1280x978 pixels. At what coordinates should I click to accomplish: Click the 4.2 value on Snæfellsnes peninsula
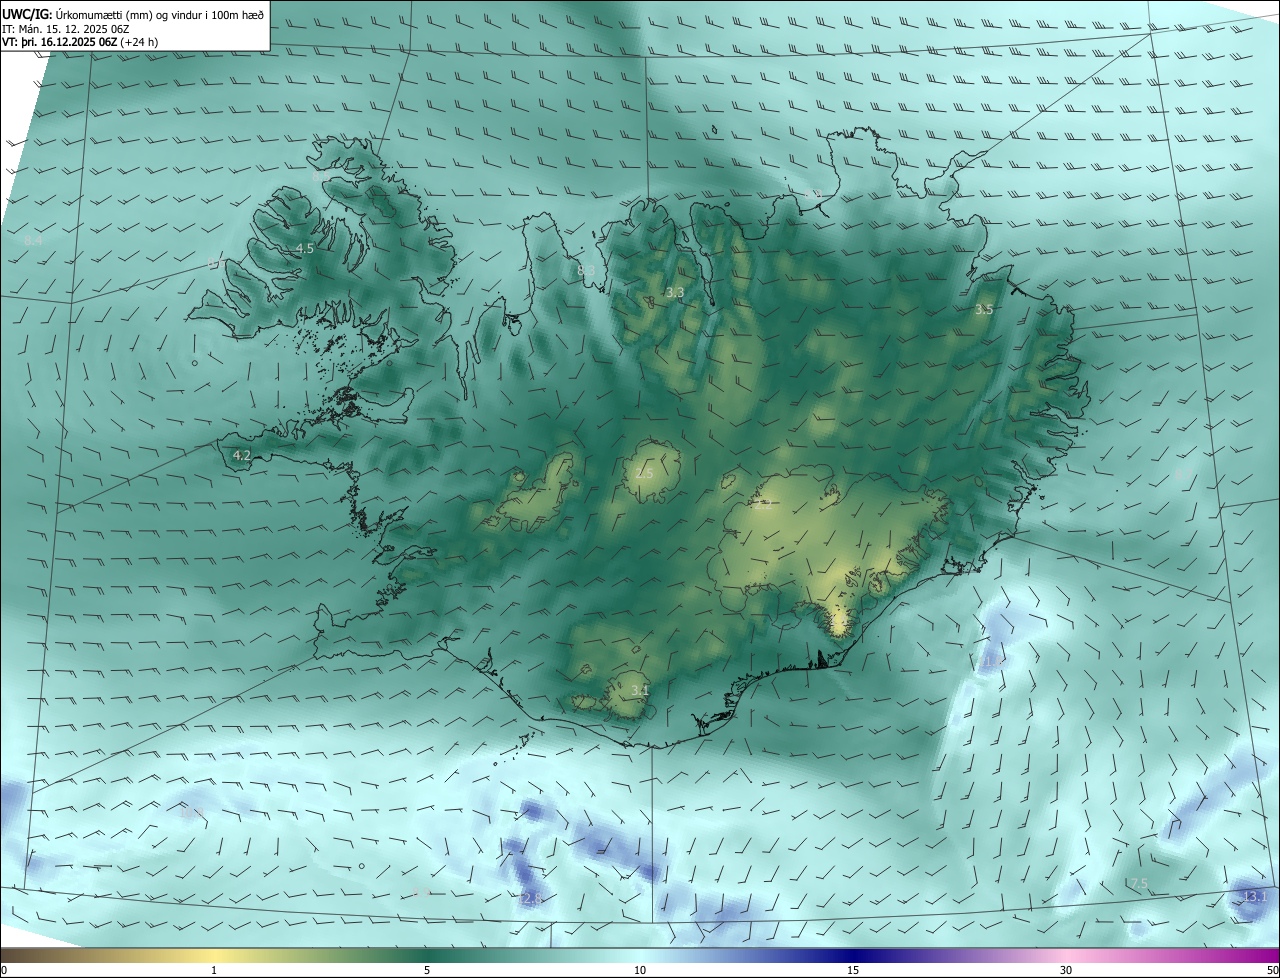tap(241, 455)
